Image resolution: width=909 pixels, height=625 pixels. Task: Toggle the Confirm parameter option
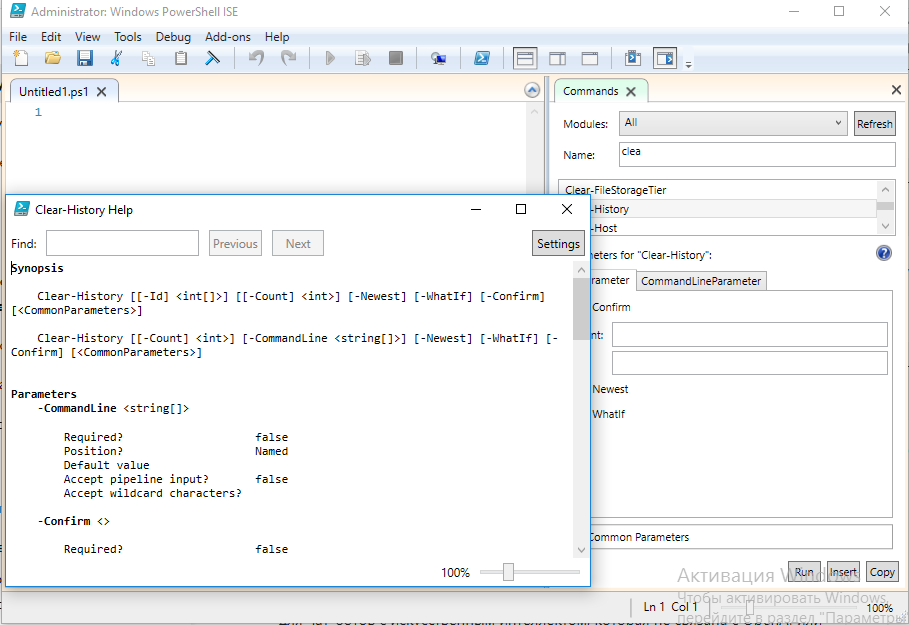coord(611,307)
